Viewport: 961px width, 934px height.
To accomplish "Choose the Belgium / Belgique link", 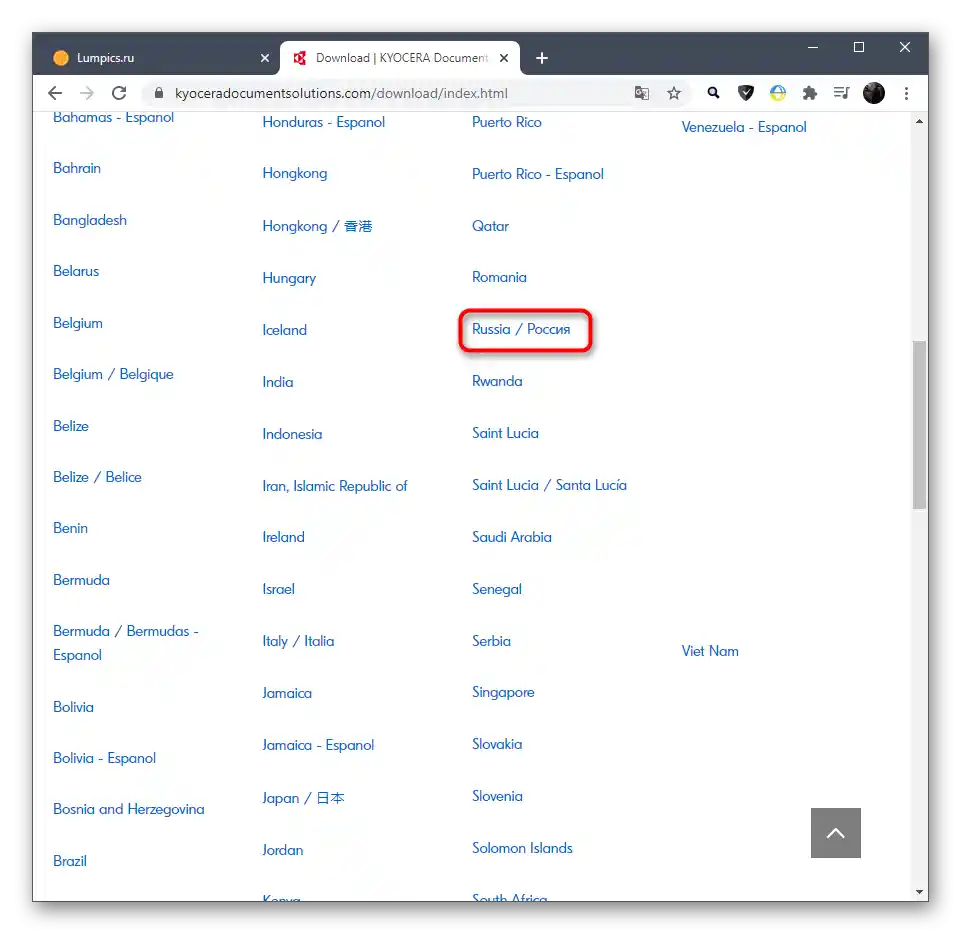I will [x=113, y=374].
